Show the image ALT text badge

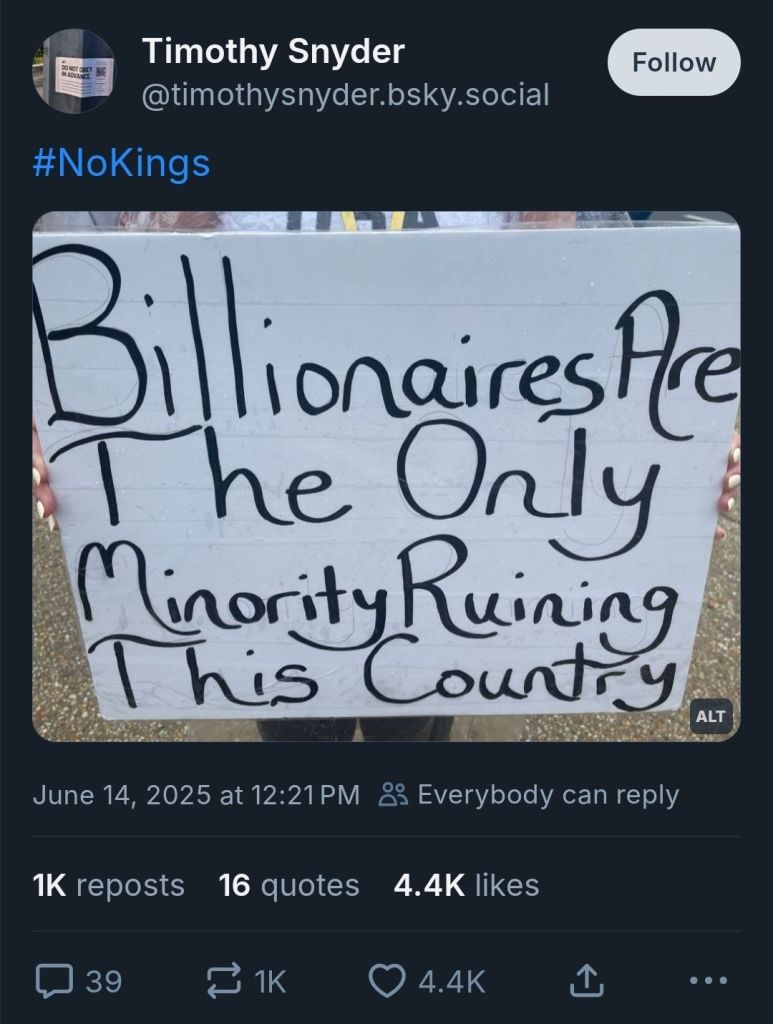(710, 716)
